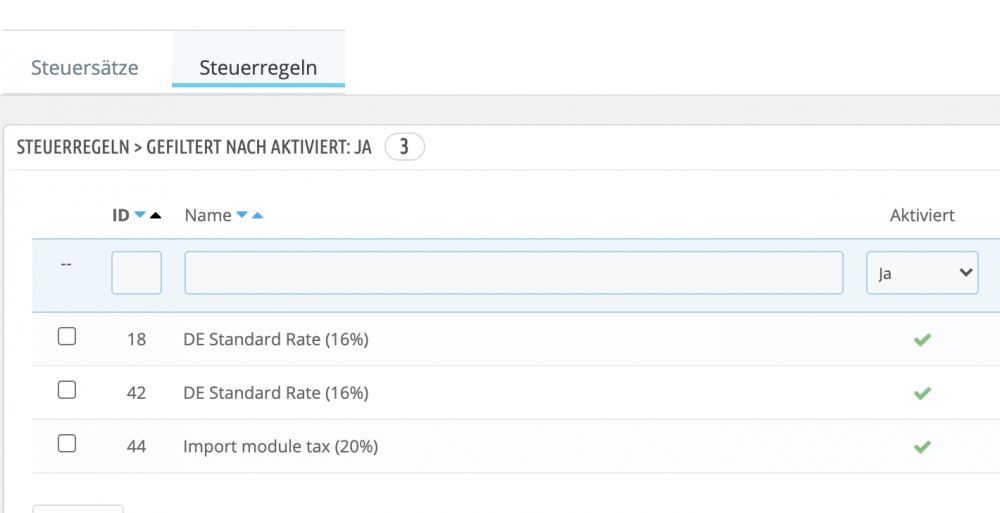Select checkbox for row ID 42
Screen dimensions: 1000x513
point(67,390)
